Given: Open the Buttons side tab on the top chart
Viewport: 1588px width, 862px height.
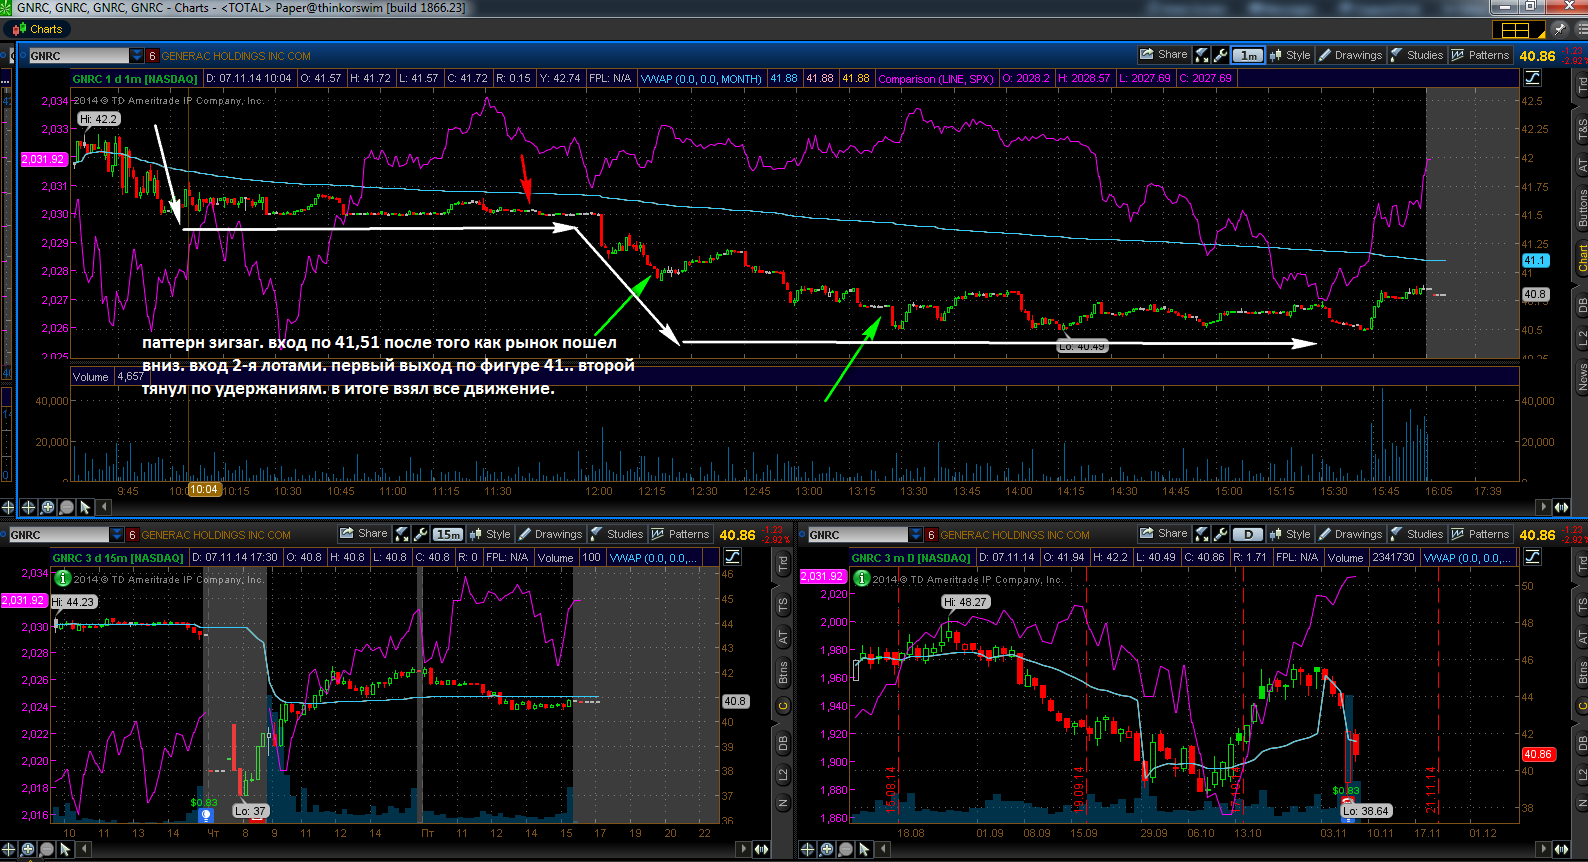Looking at the screenshot, I should coord(1582,208).
